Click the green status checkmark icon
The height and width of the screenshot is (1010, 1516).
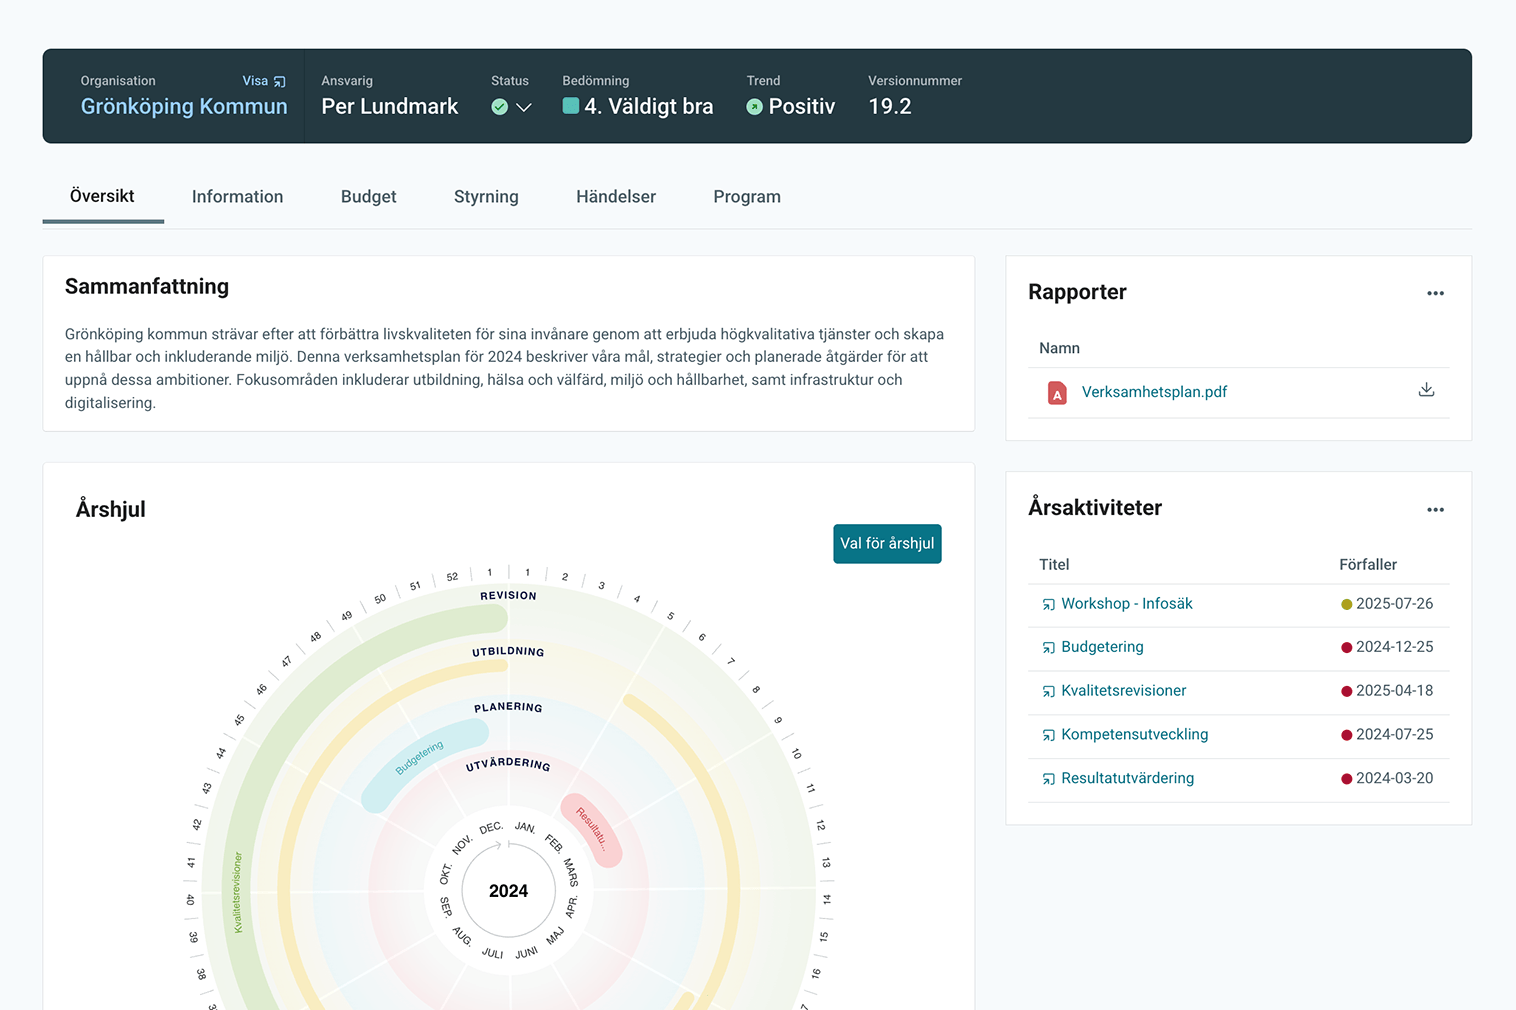(x=500, y=107)
